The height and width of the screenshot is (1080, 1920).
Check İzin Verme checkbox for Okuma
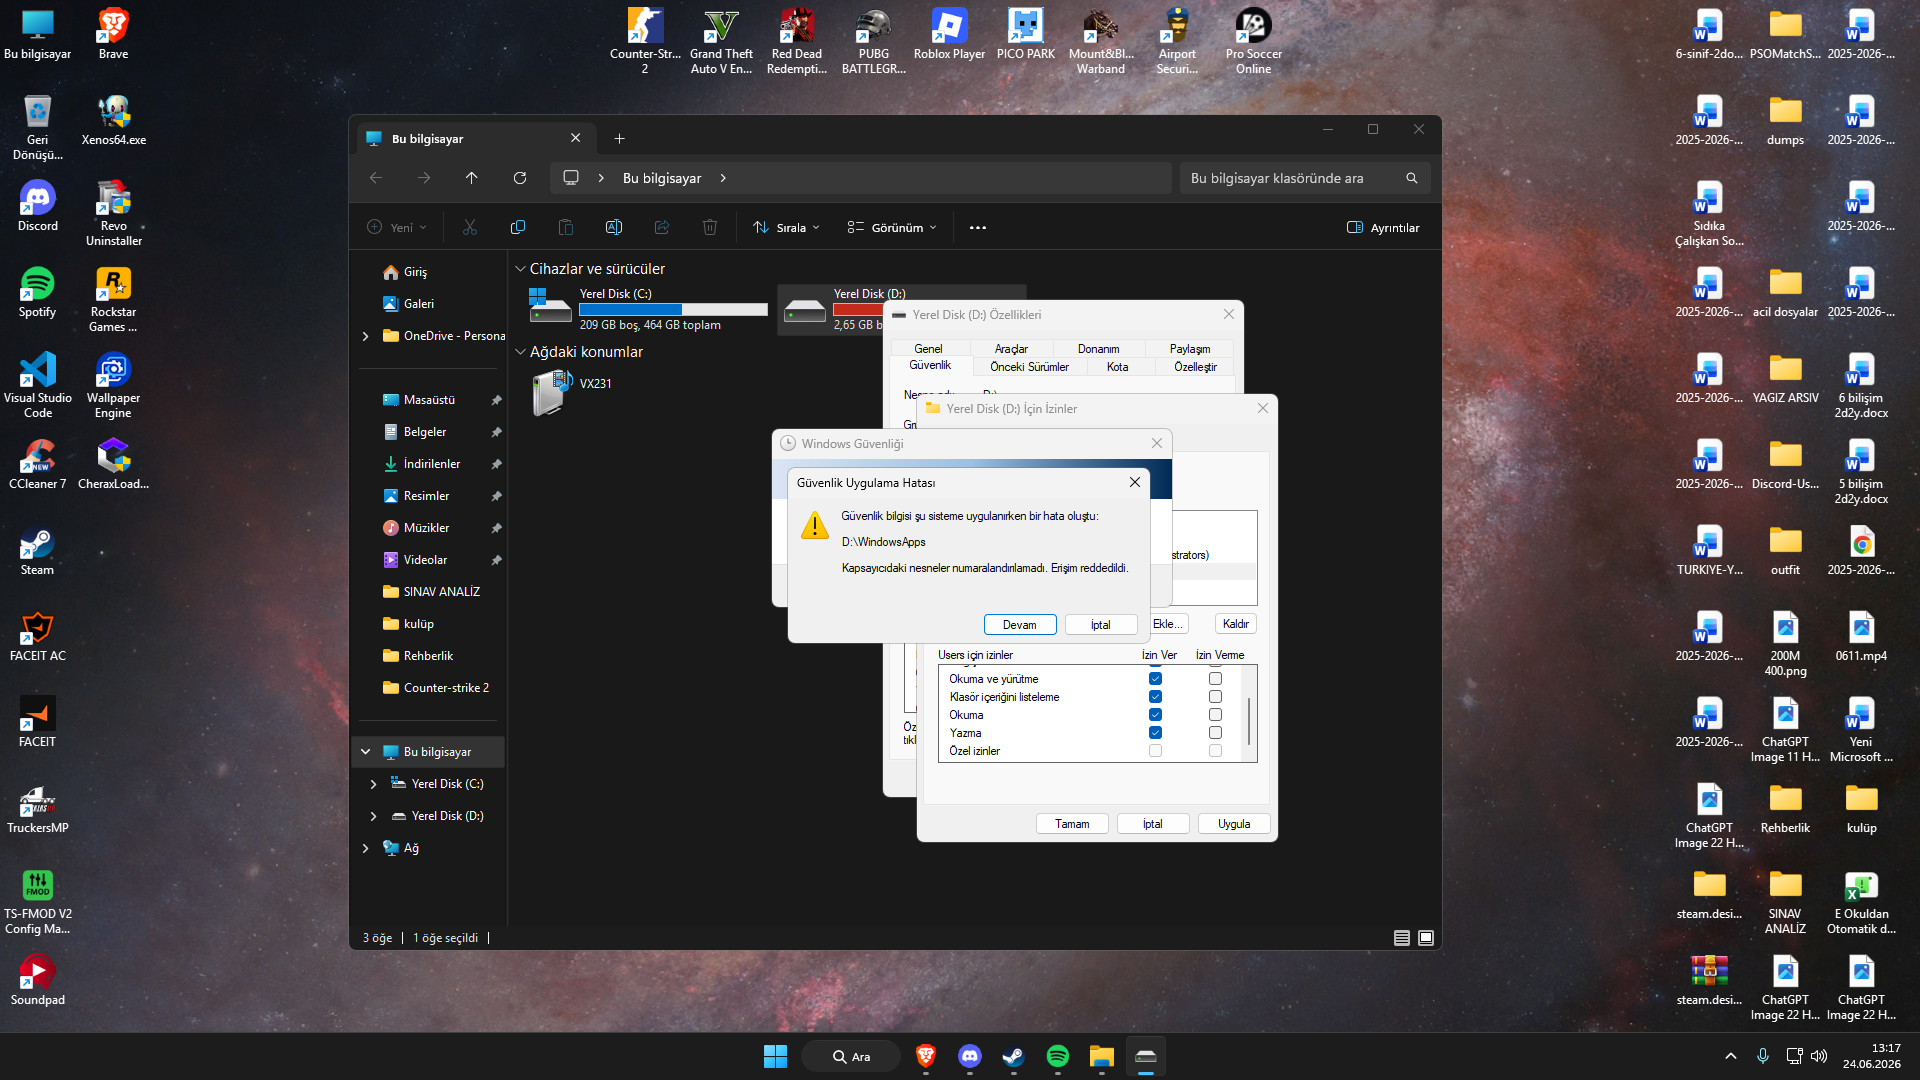coord(1215,715)
